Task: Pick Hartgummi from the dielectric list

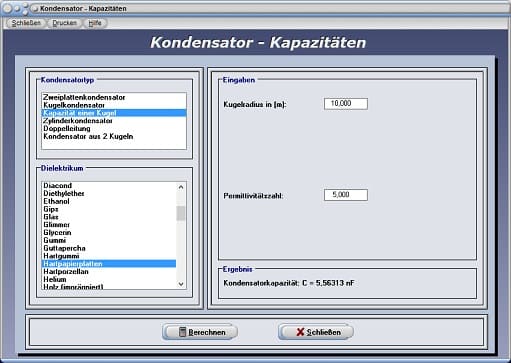Action: 109,256
